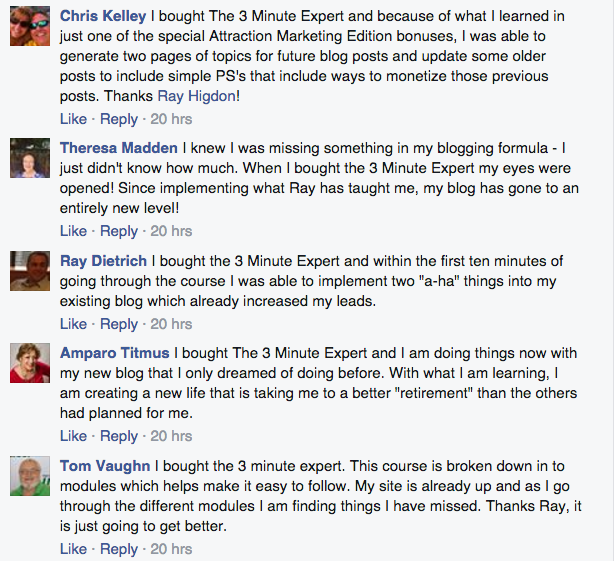Open Ray Dietrich's profile picture
This screenshot has height=561, width=614.
coord(30,271)
